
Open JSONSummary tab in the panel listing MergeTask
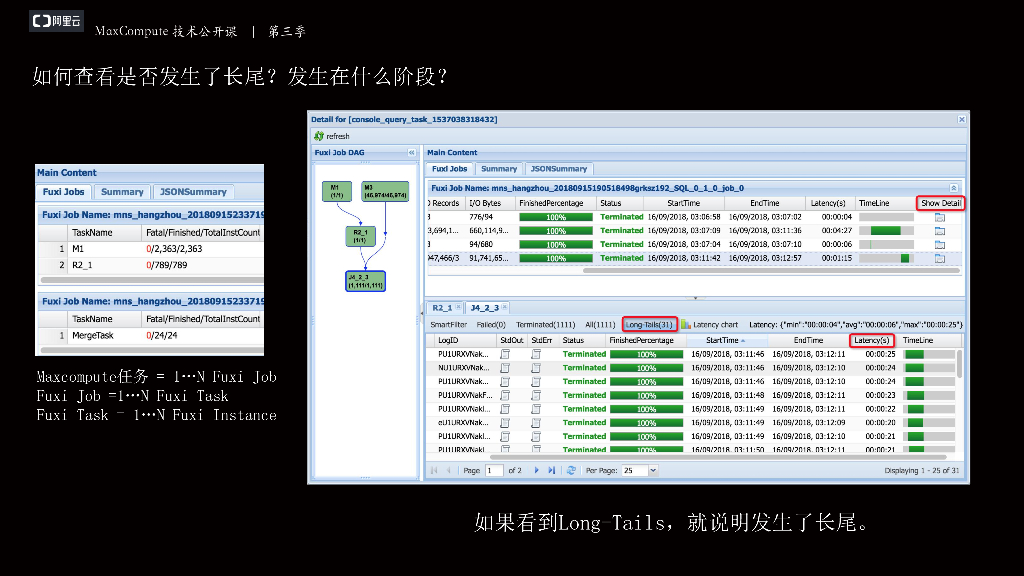pos(193,192)
